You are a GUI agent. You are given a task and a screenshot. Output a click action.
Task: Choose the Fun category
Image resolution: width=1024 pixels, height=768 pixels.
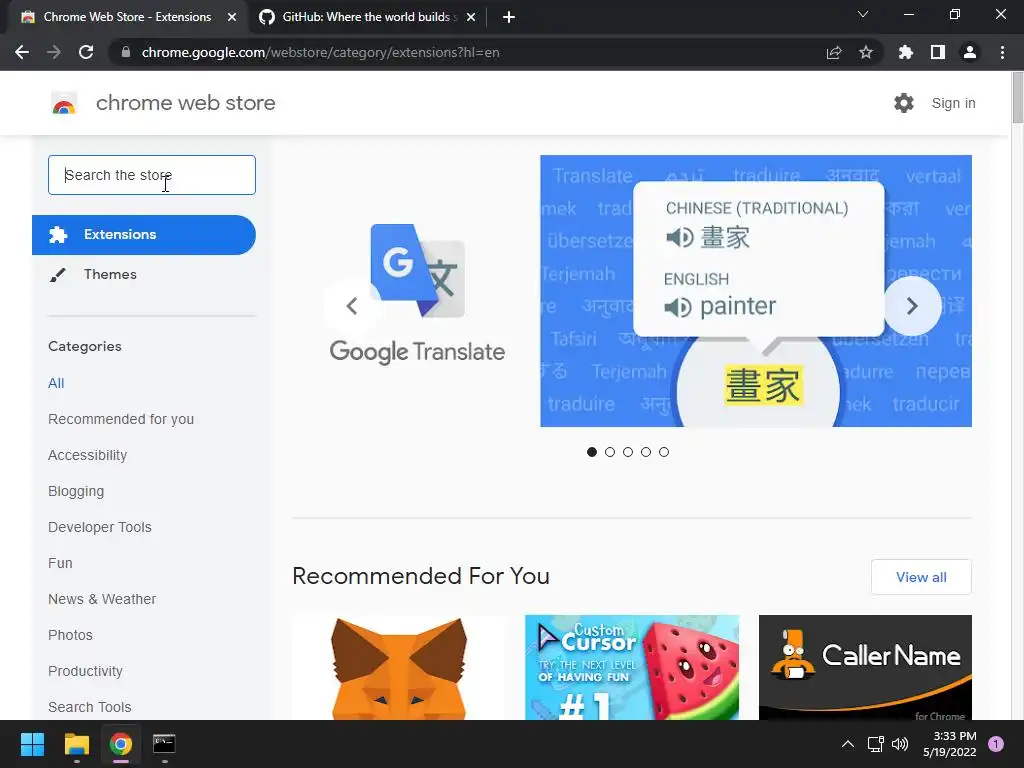pyautogui.click(x=60, y=563)
